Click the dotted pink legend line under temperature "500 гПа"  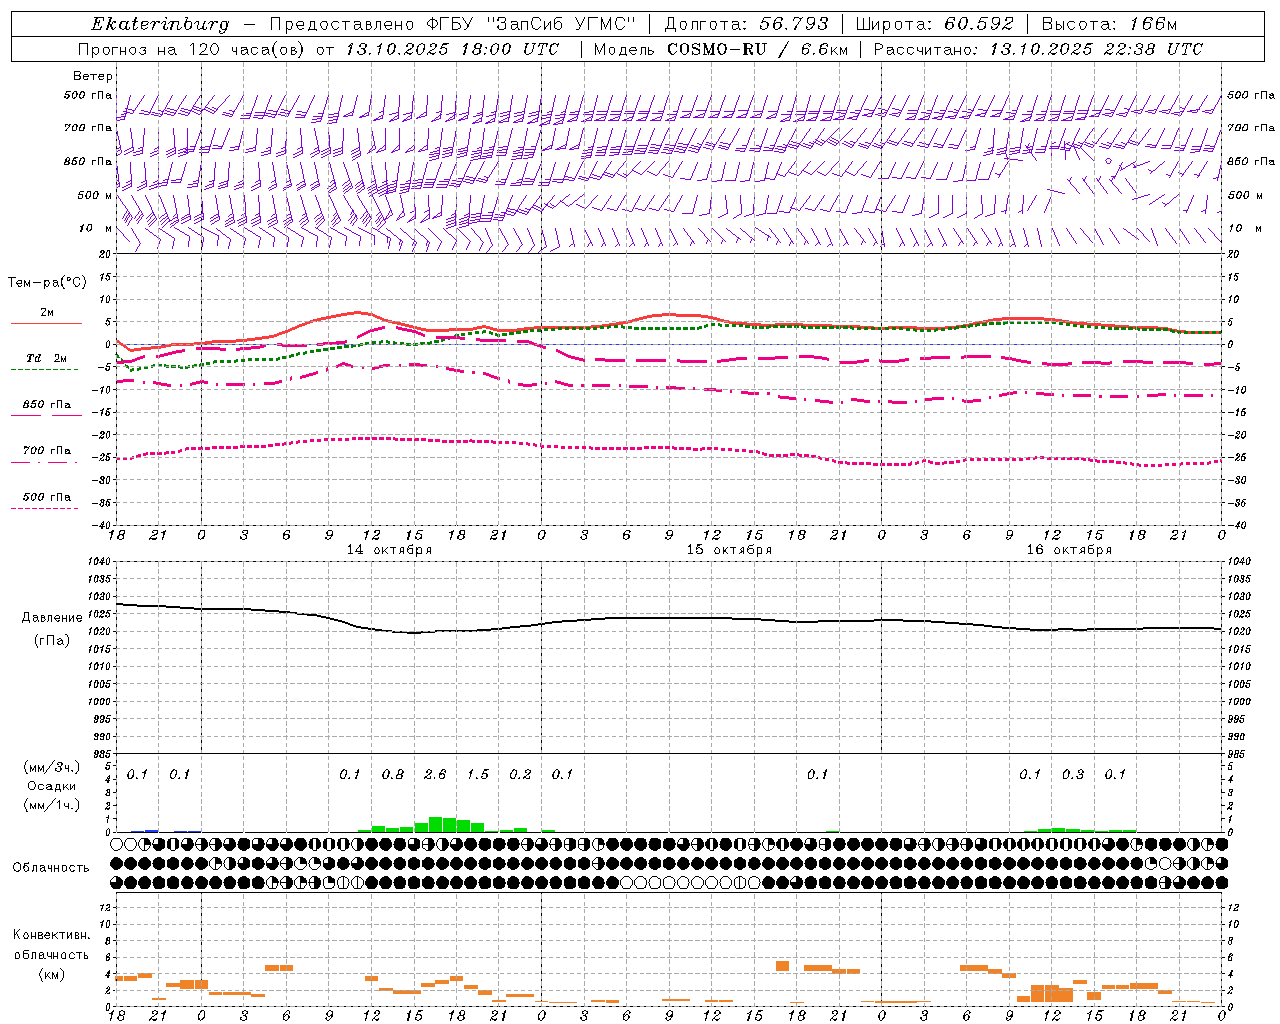[44, 509]
